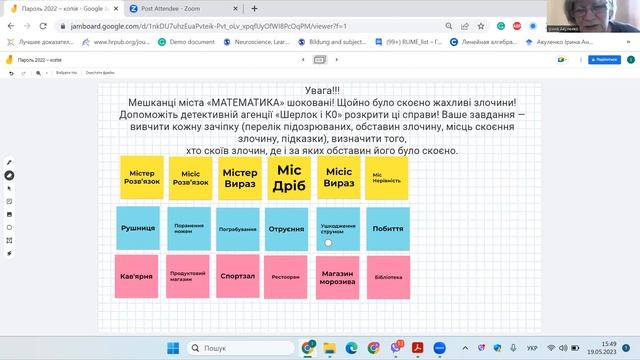This screenshot has height=360, width=640.
Task: Clear the current frame
Action: click(100, 73)
